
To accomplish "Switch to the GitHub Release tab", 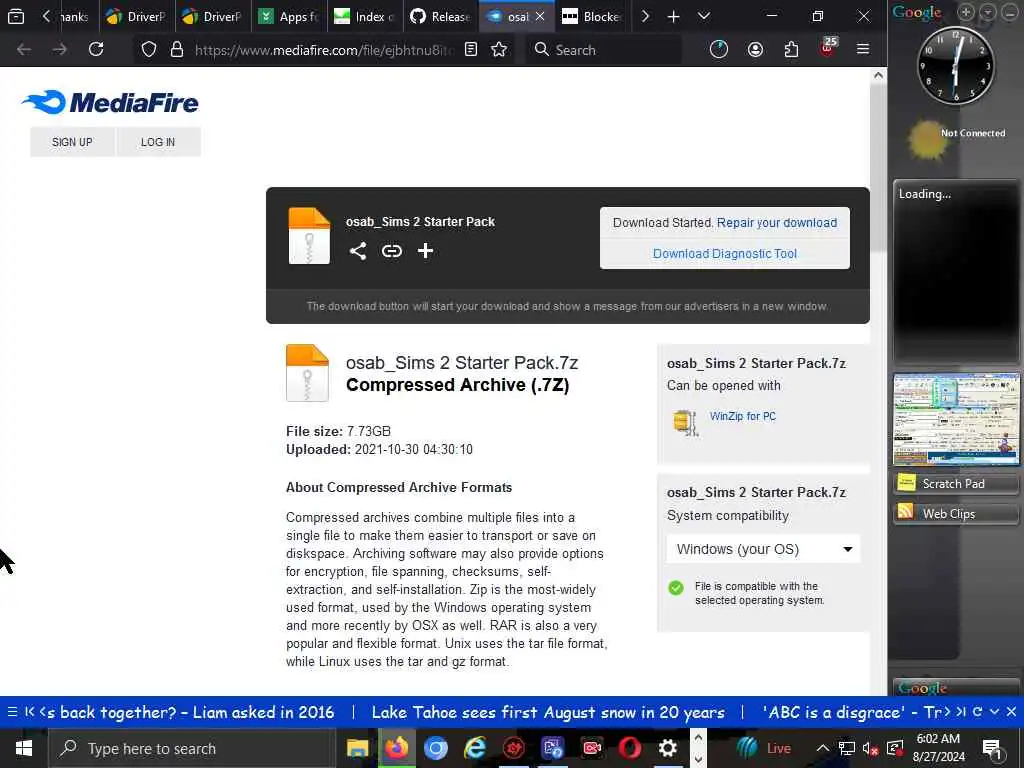I will pyautogui.click(x=440, y=16).
